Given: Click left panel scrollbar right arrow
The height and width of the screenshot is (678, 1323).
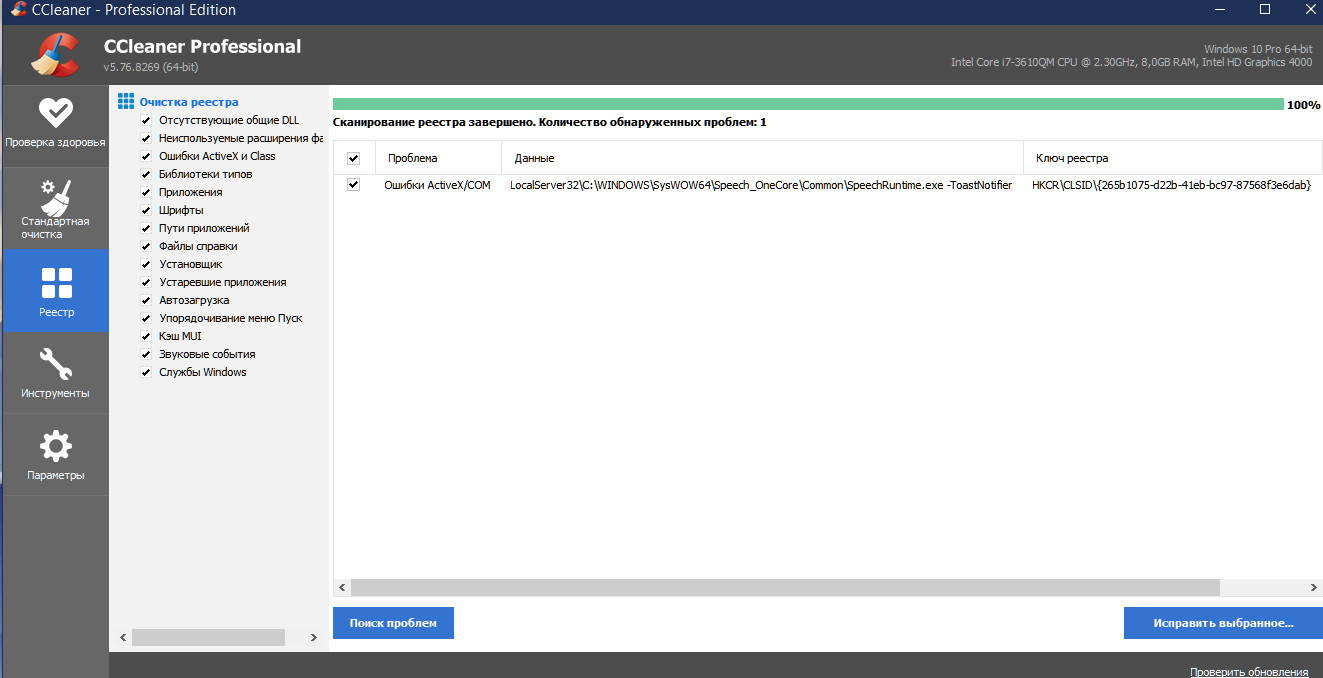Looking at the screenshot, I should pyautogui.click(x=314, y=637).
